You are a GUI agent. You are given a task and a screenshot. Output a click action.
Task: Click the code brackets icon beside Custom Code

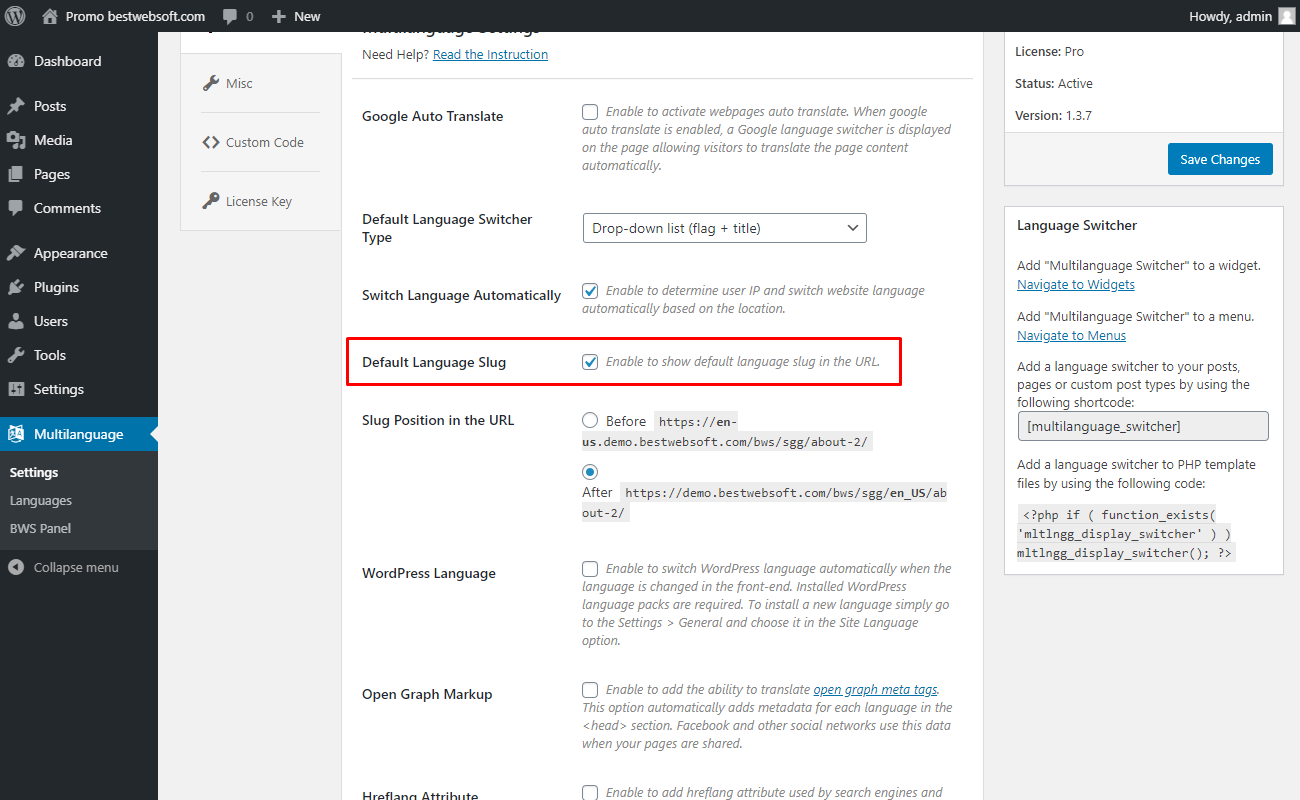tap(211, 142)
